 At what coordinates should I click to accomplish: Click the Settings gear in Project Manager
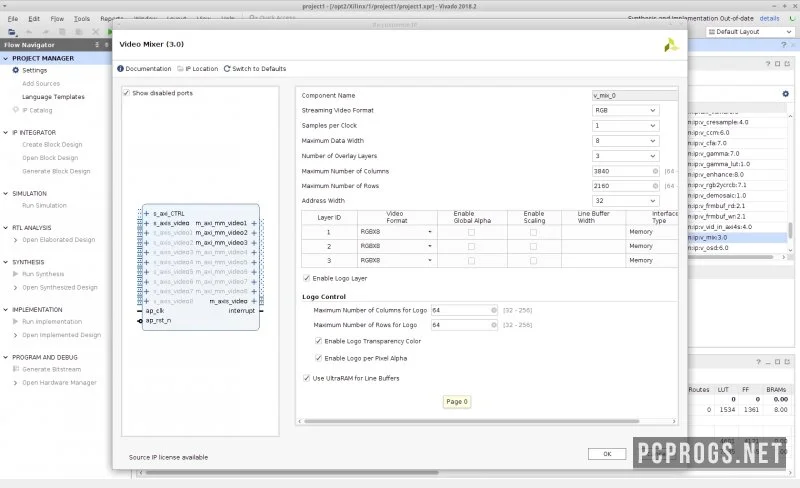pos(16,70)
